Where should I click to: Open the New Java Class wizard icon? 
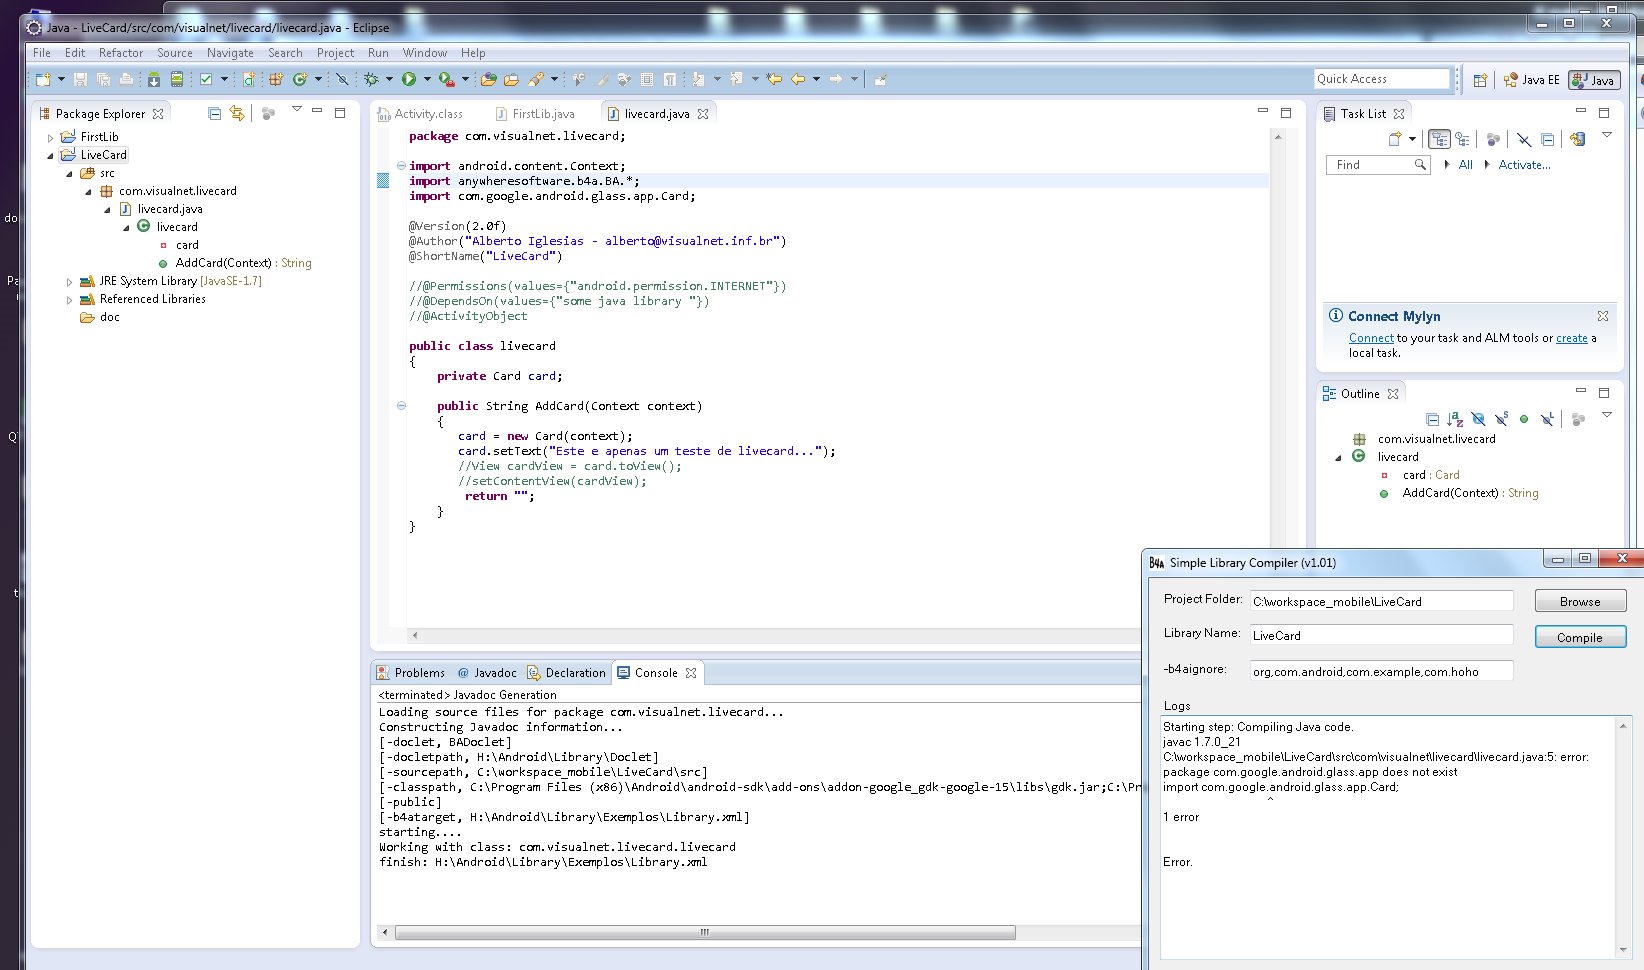tap(299, 79)
